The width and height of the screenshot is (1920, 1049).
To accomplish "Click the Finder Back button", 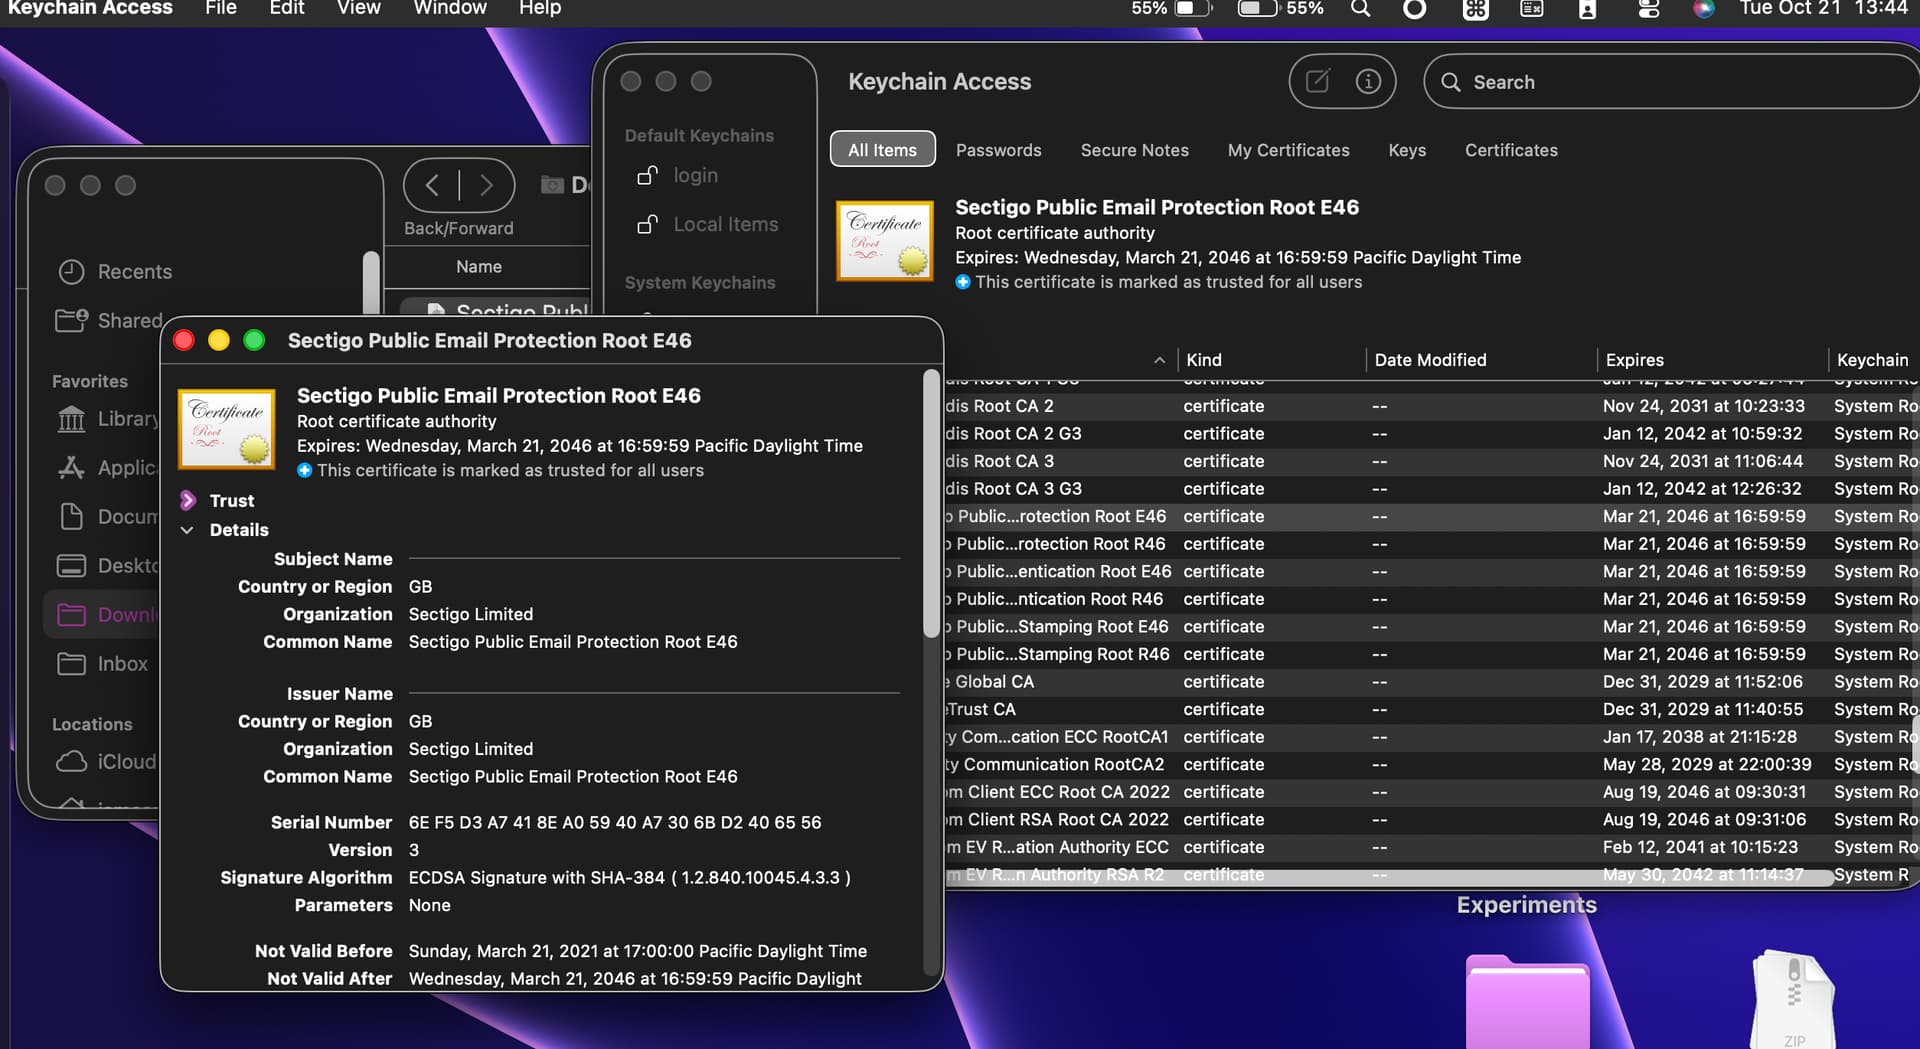I will coord(432,185).
